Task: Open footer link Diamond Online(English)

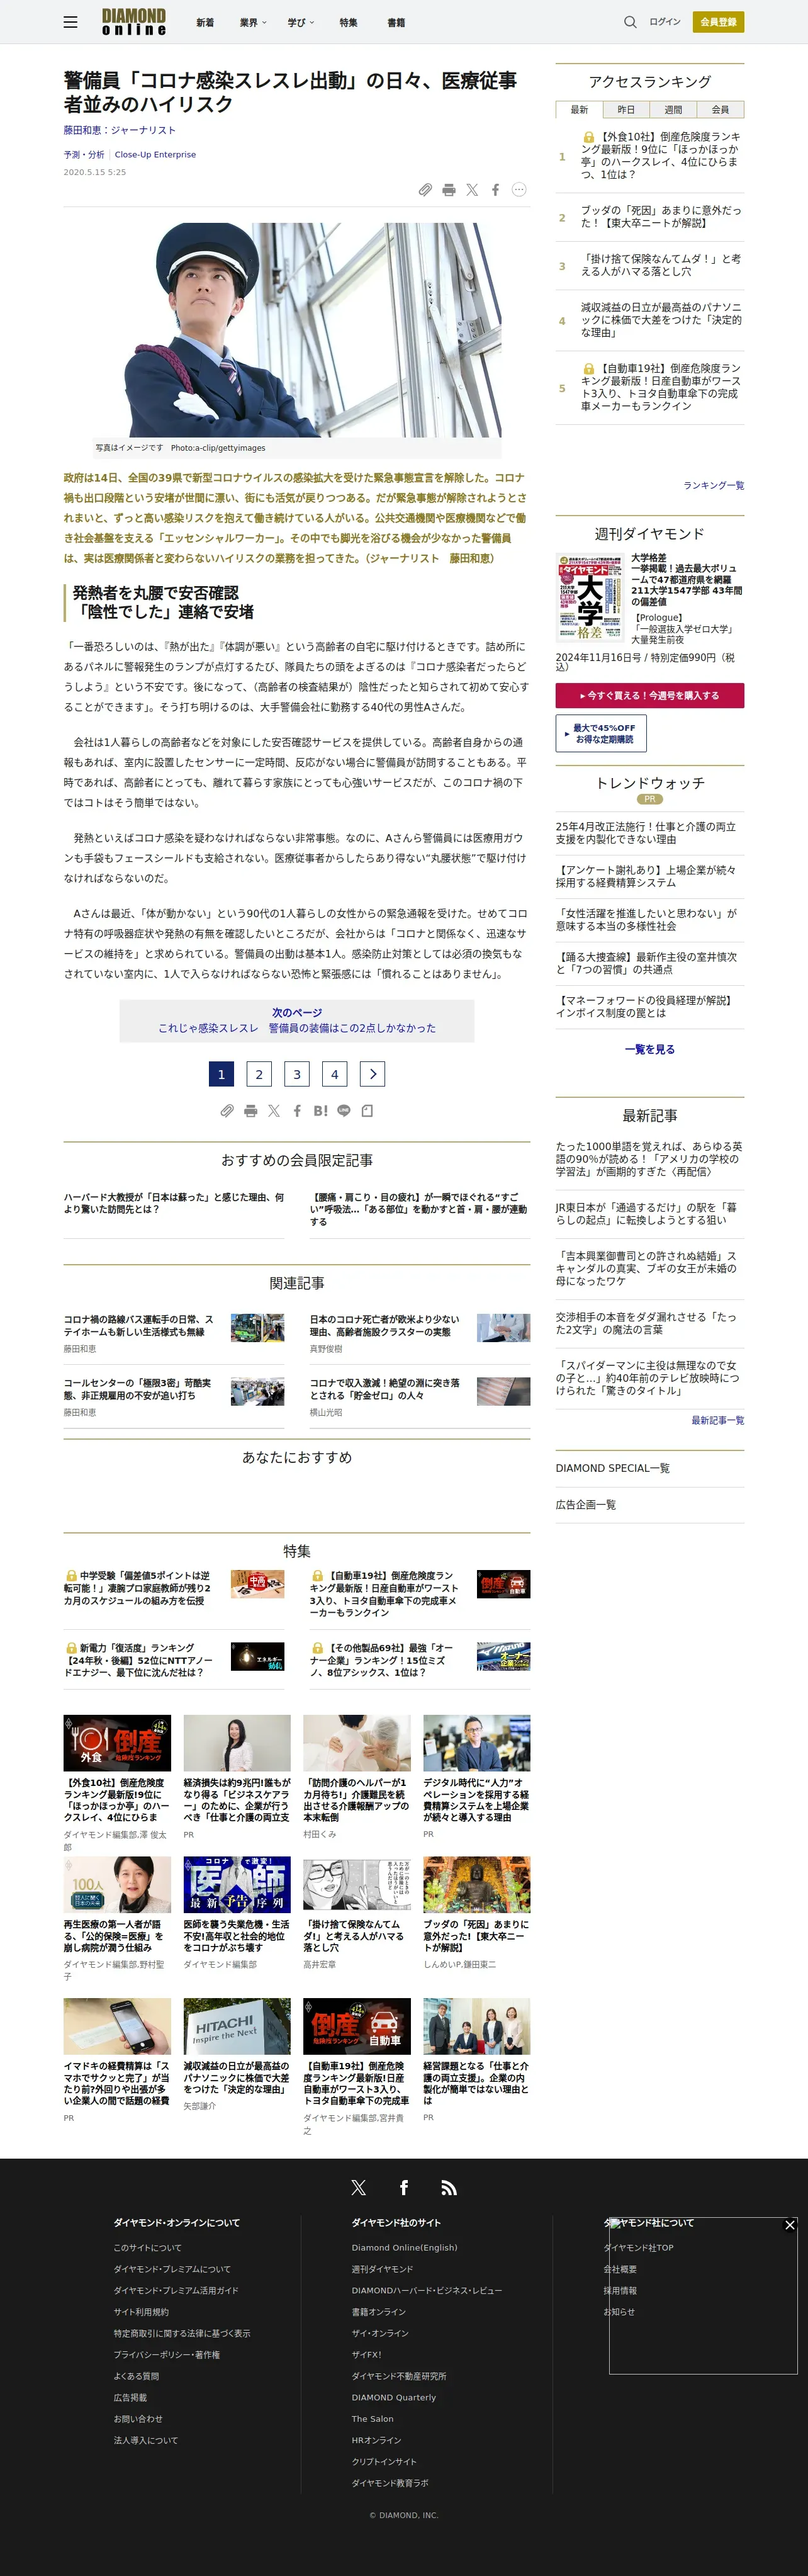Action: pyautogui.click(x=404, y=2247)
